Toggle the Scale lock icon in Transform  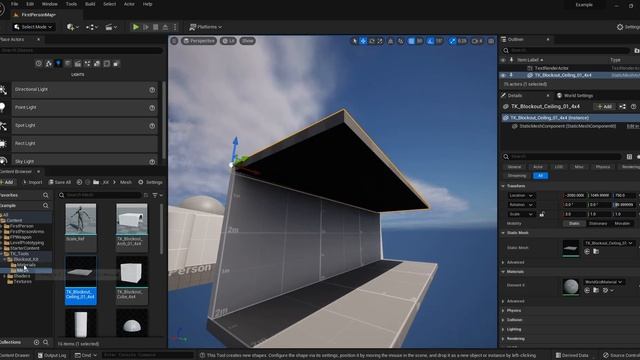542,214
